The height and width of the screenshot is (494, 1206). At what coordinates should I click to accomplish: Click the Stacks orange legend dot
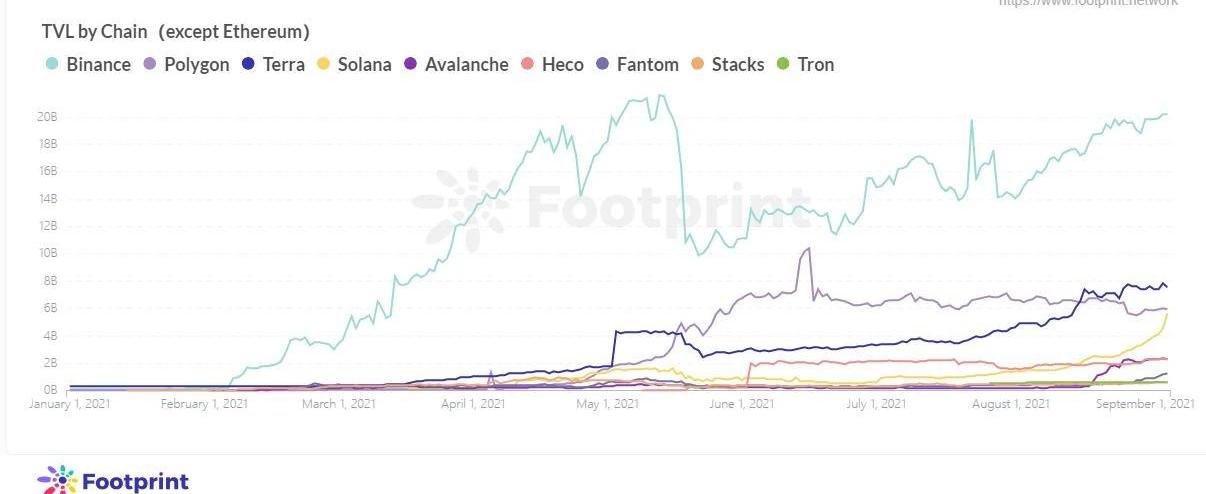point(697,65)
